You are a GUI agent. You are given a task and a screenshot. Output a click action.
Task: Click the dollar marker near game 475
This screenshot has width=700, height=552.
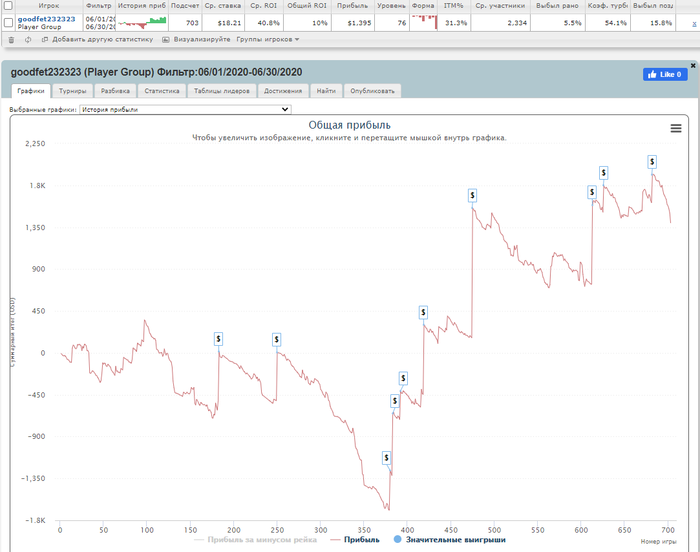coord(472,196)
